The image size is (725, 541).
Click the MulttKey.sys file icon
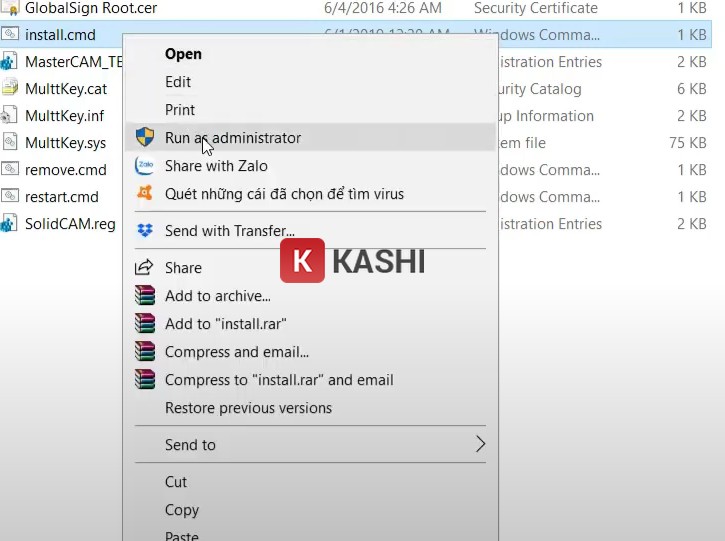pos(9,141)
